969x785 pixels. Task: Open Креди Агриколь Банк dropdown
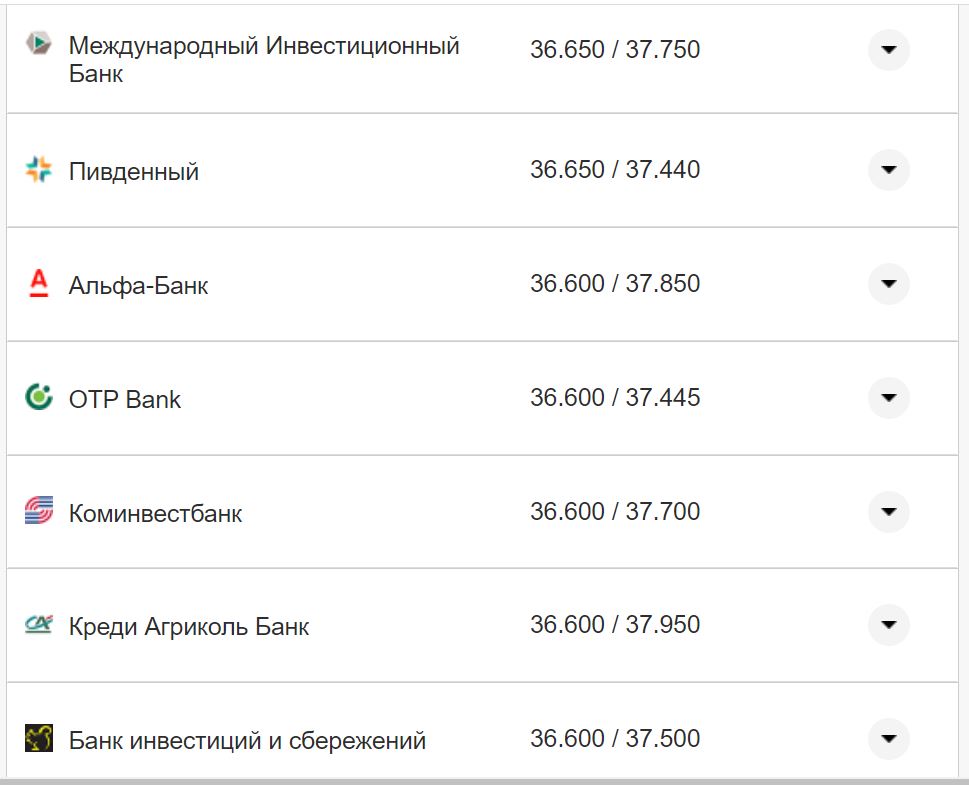(888, 624)
